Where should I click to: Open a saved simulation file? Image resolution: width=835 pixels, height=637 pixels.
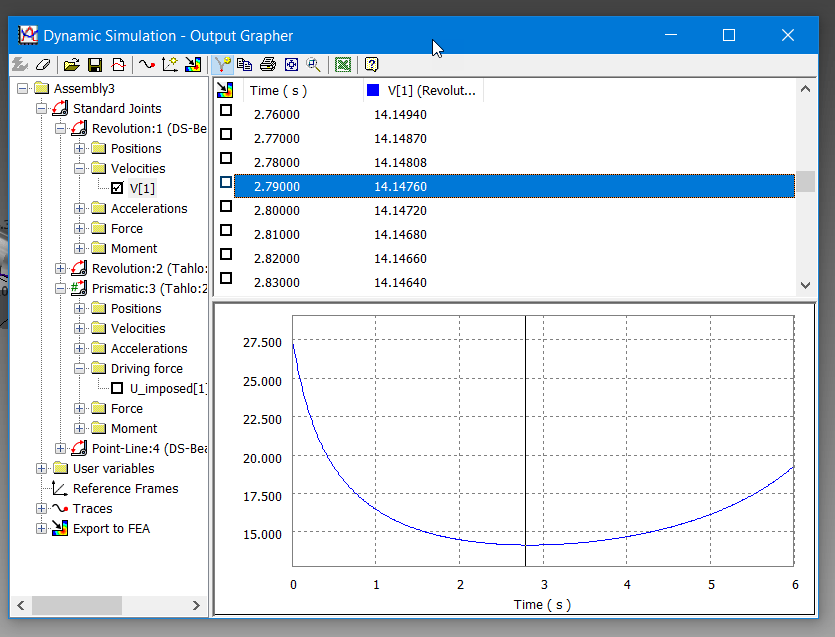coord(71,64)
